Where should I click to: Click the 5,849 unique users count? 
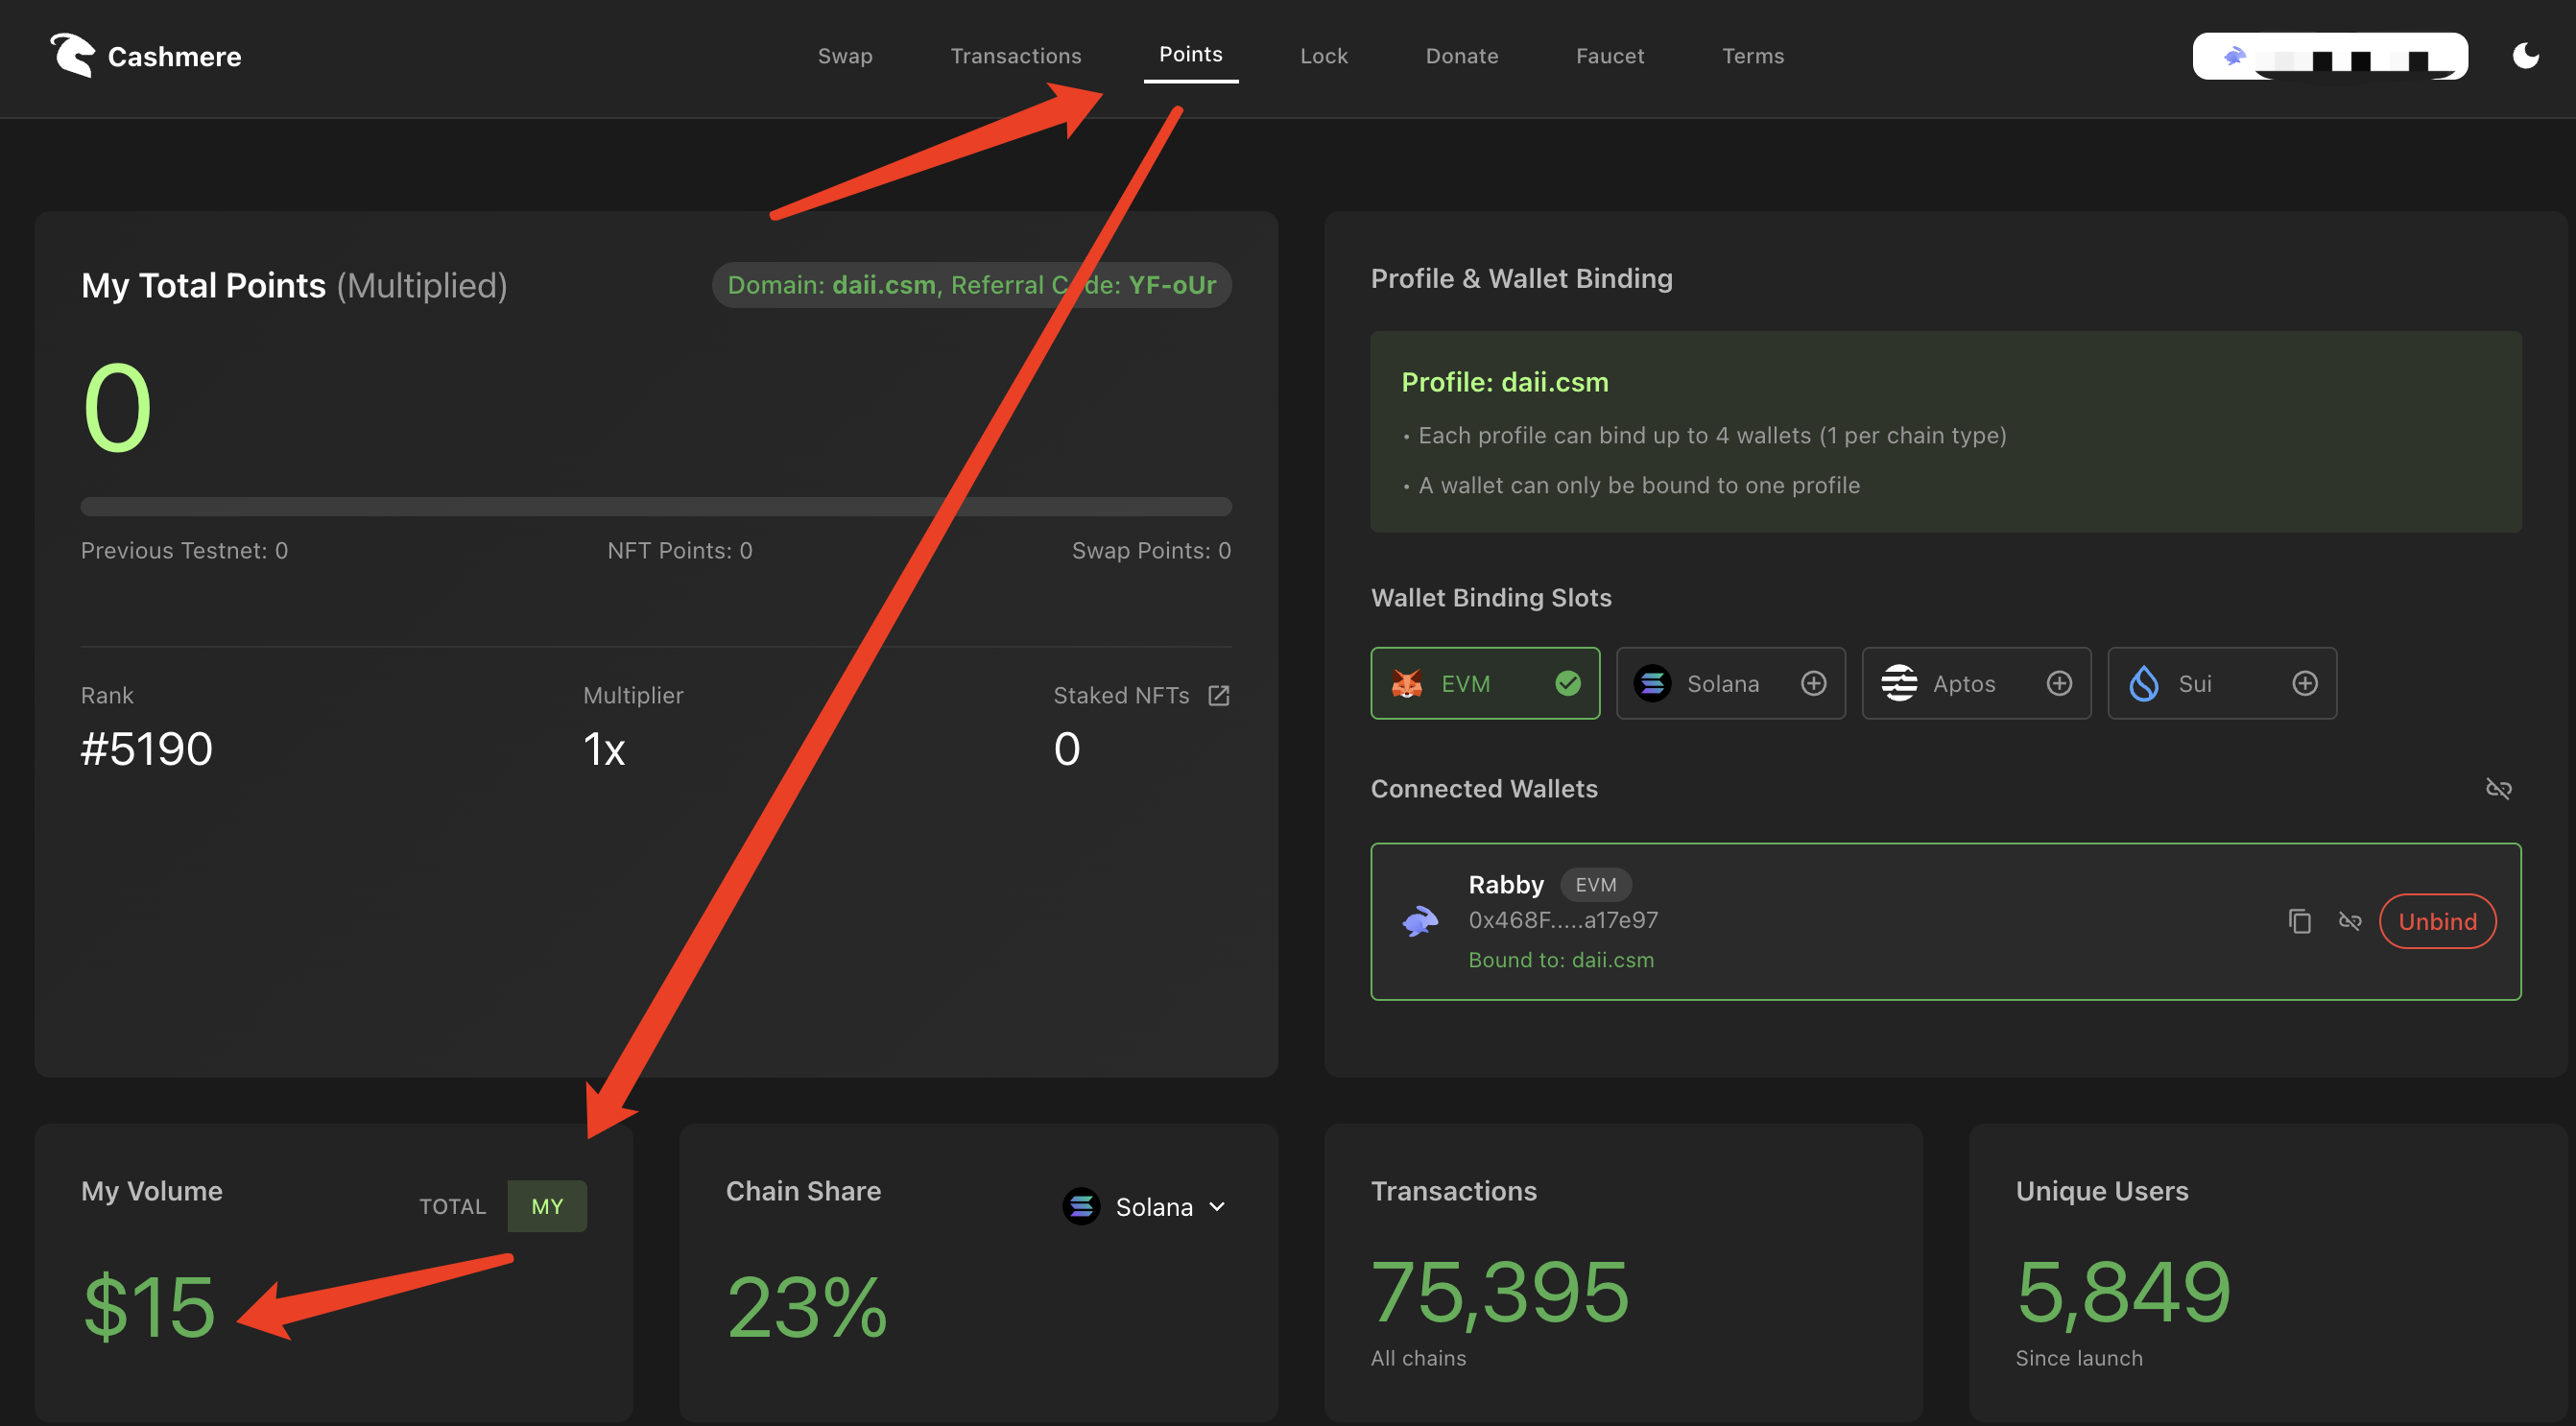(2122, 1292)
